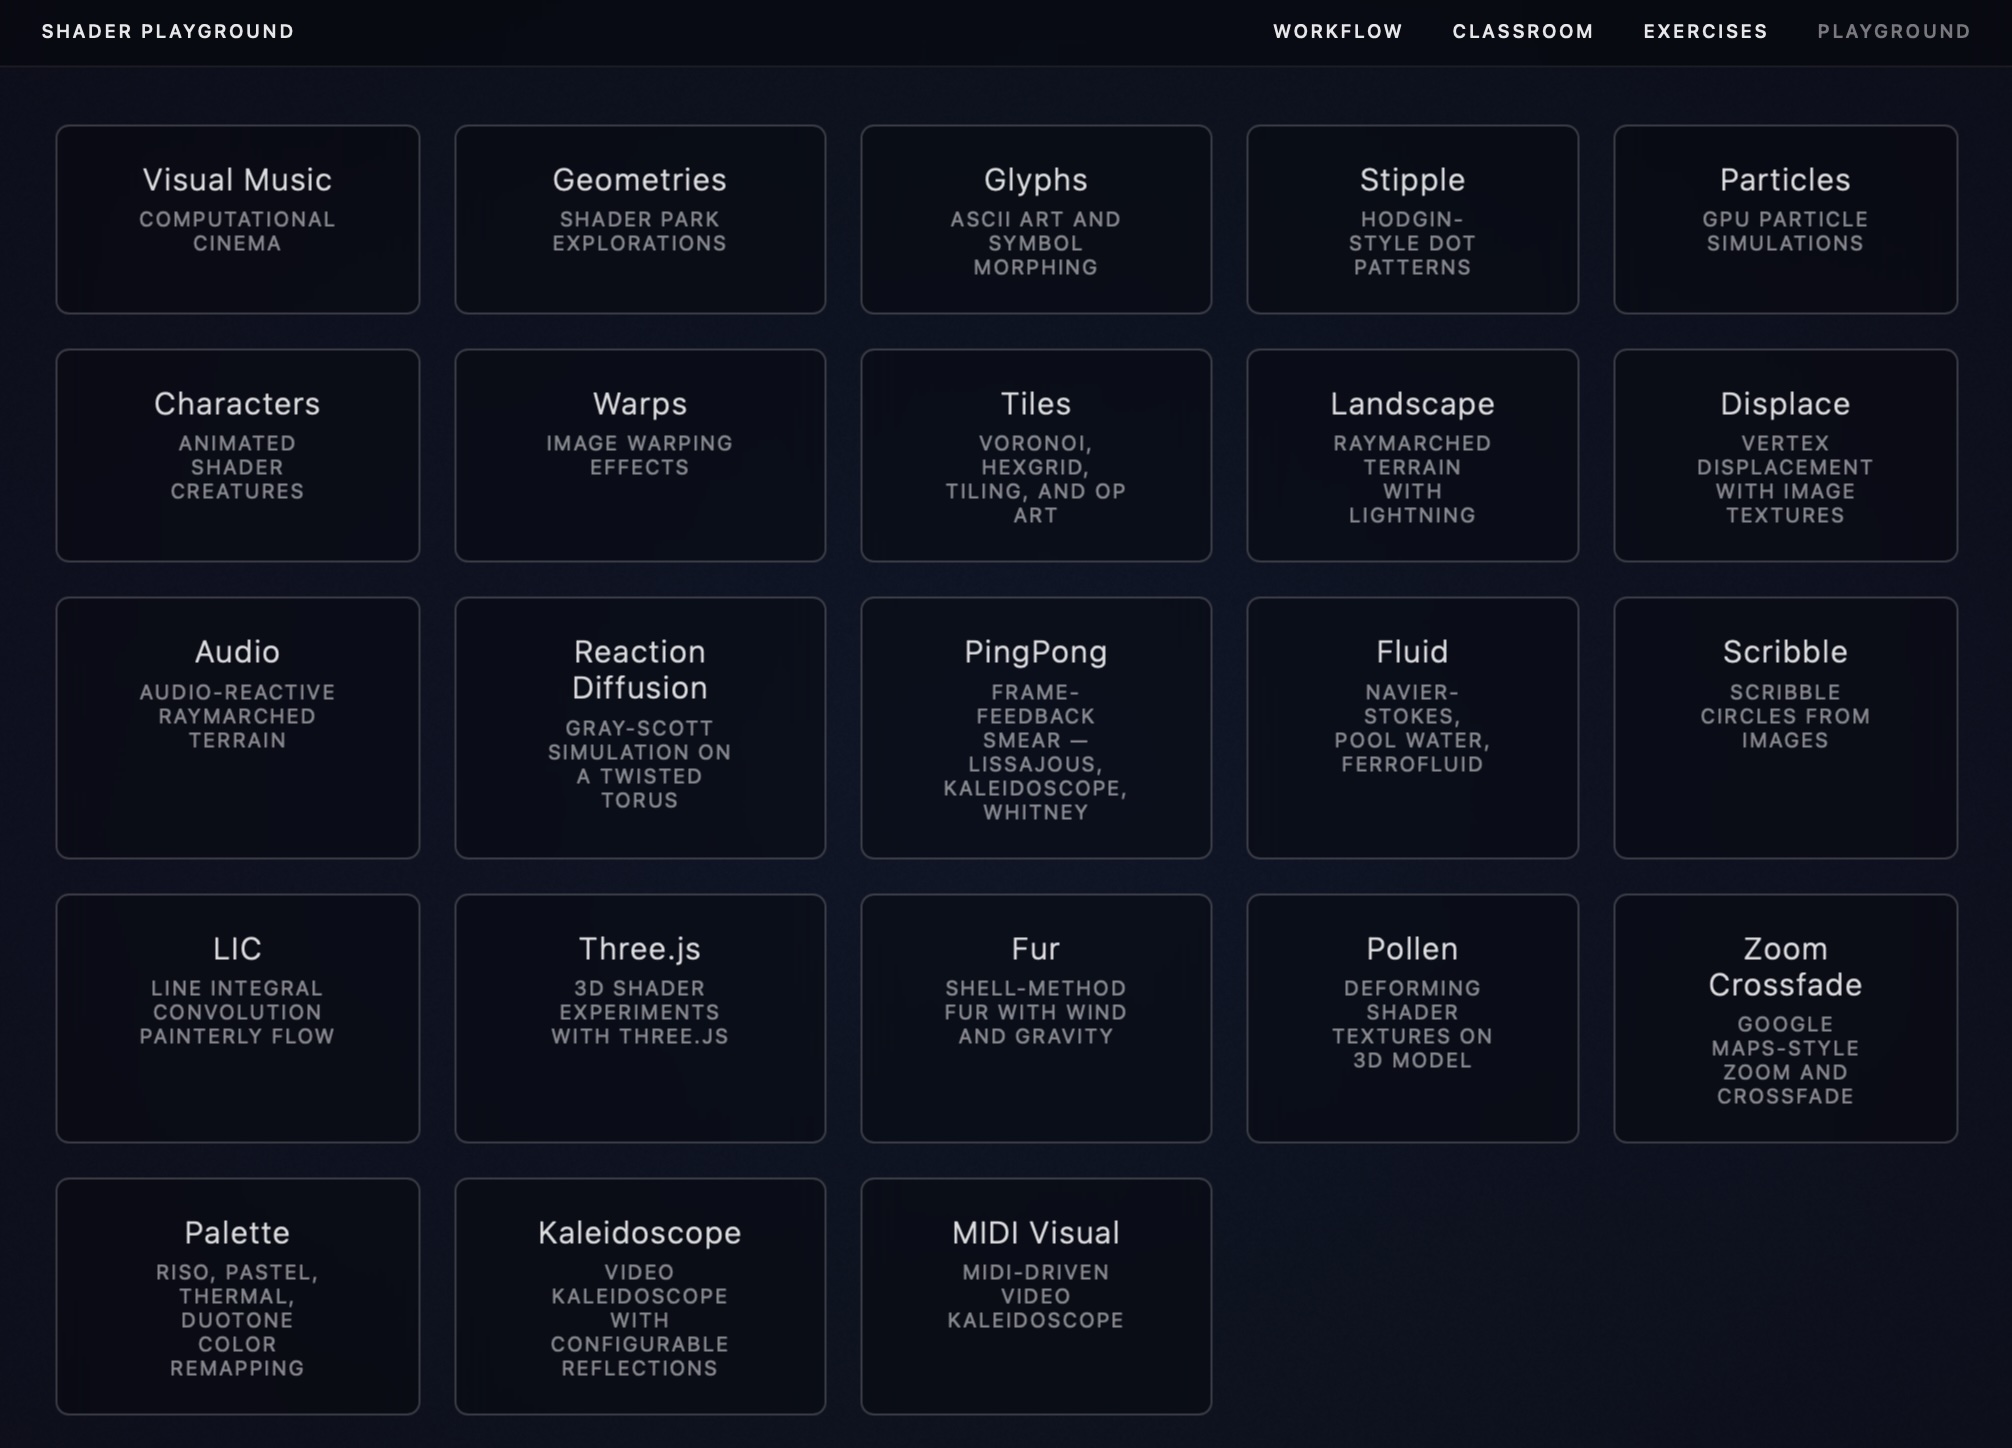Open the Geometries shader park card

click(640, 219)
